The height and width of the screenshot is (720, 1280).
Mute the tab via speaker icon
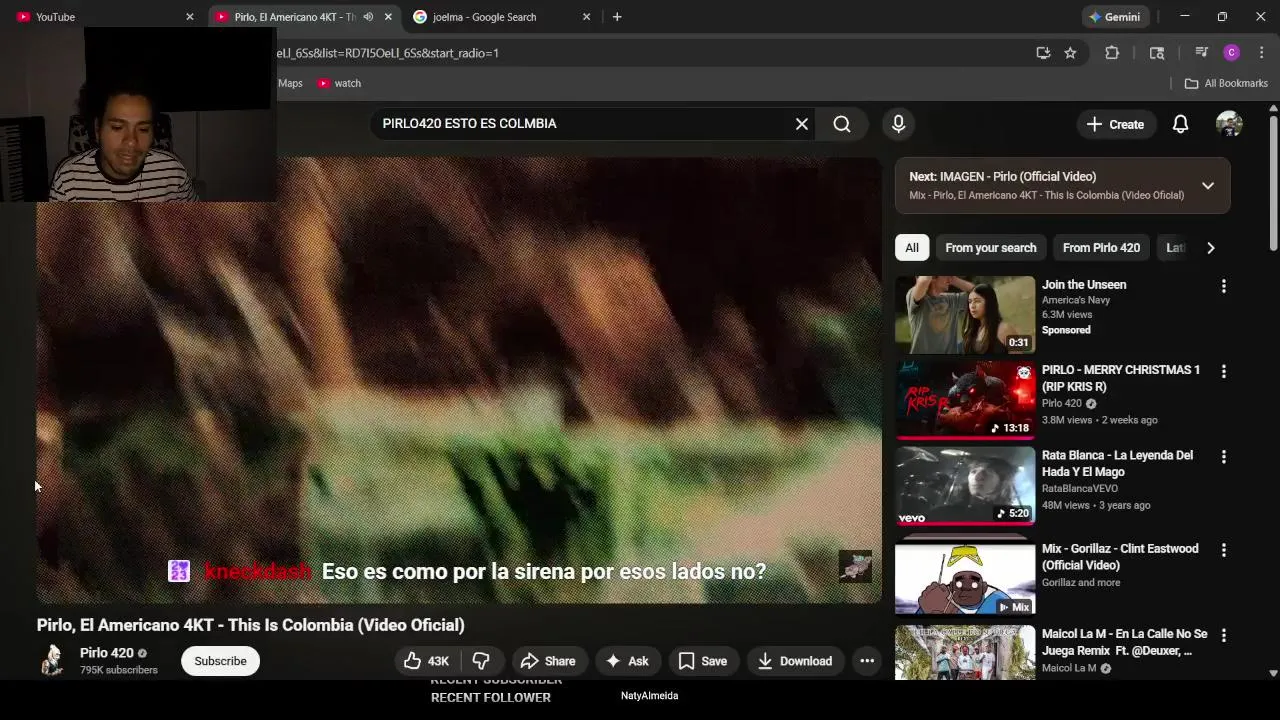pyautogui.click(x=368, y=17)
